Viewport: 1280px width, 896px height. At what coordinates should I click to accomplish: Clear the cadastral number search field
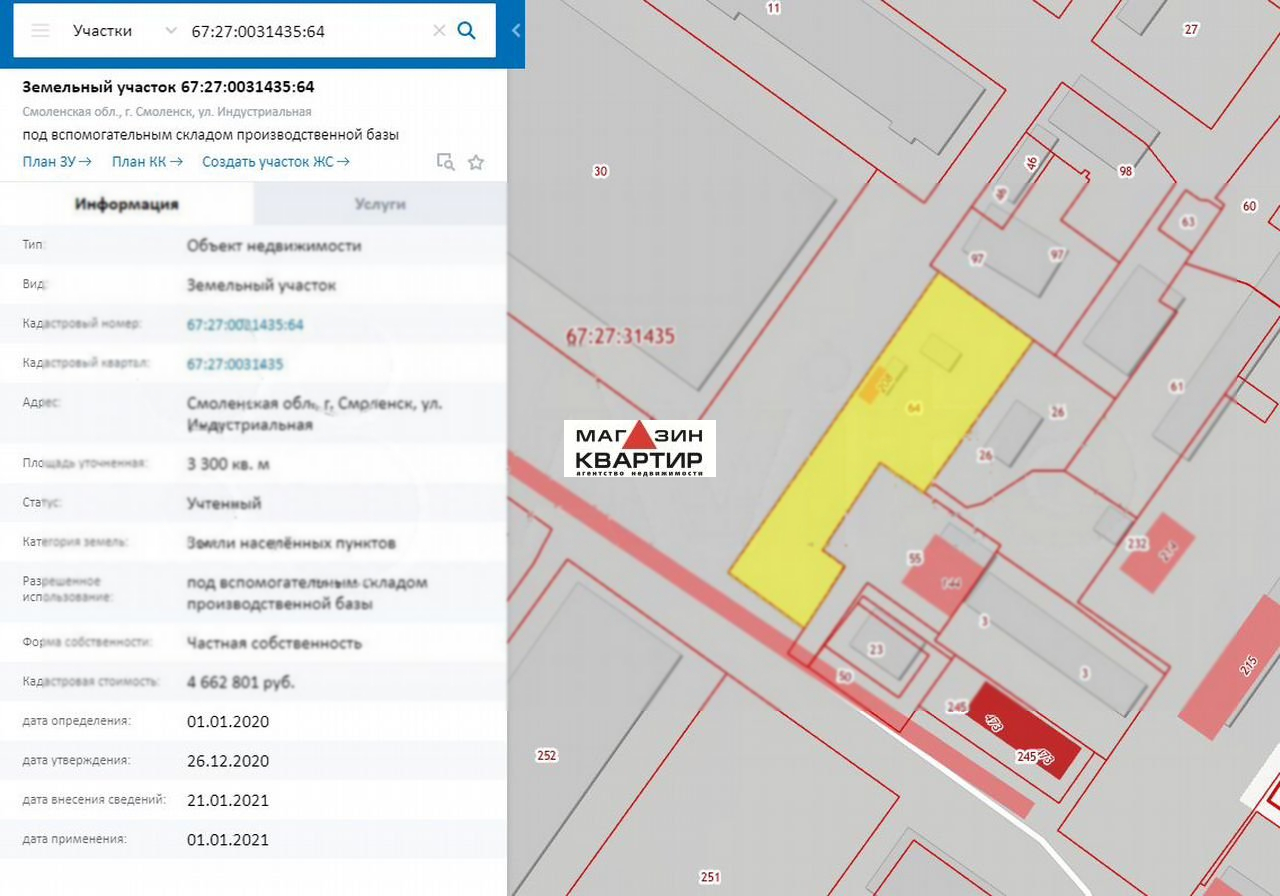tap(438, 31)
